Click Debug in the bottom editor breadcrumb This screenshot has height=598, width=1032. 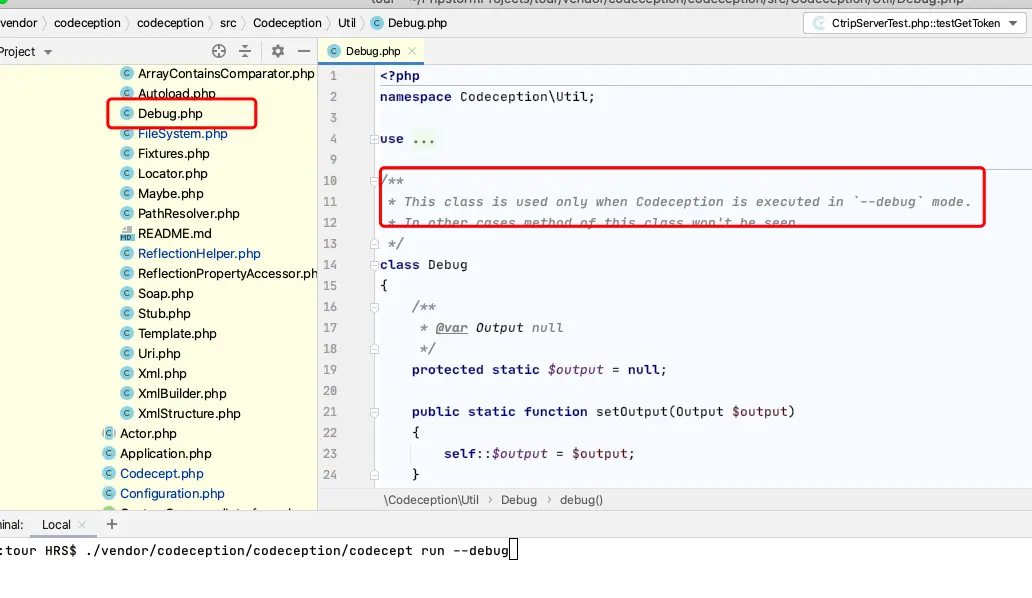pyautogui.click(x=519, y=500)
